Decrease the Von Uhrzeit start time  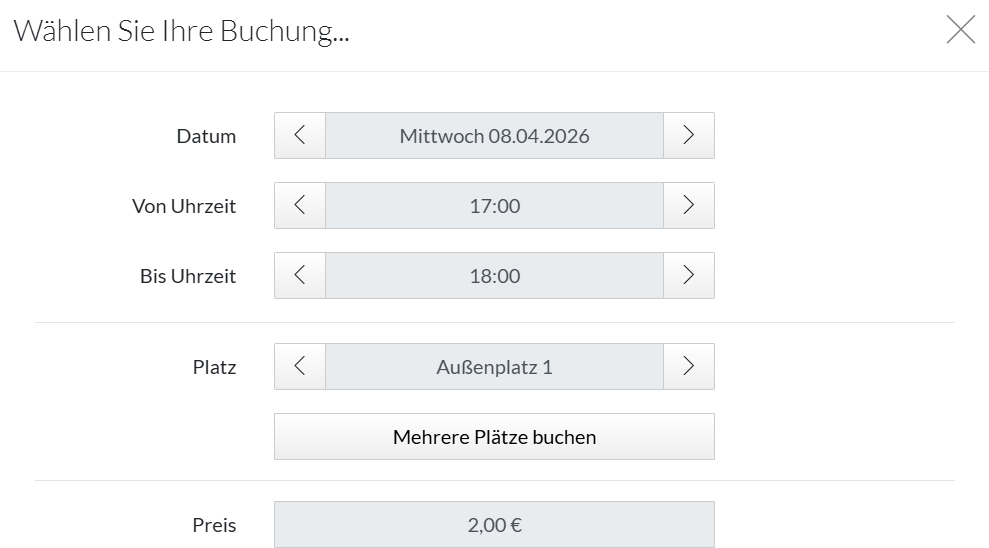pyautogui.click(x=300, y=206)
